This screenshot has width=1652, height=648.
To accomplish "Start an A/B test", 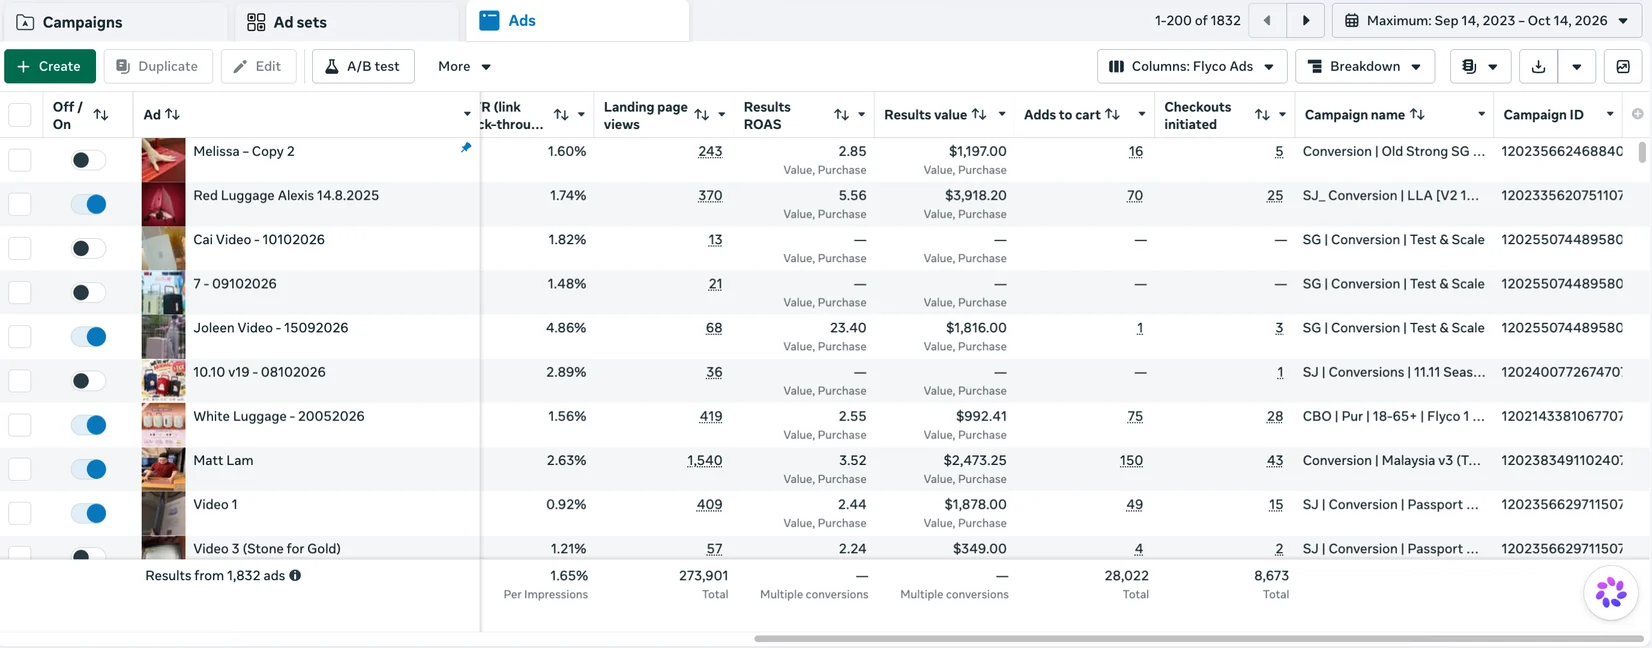I will click(x=363, y=66).
